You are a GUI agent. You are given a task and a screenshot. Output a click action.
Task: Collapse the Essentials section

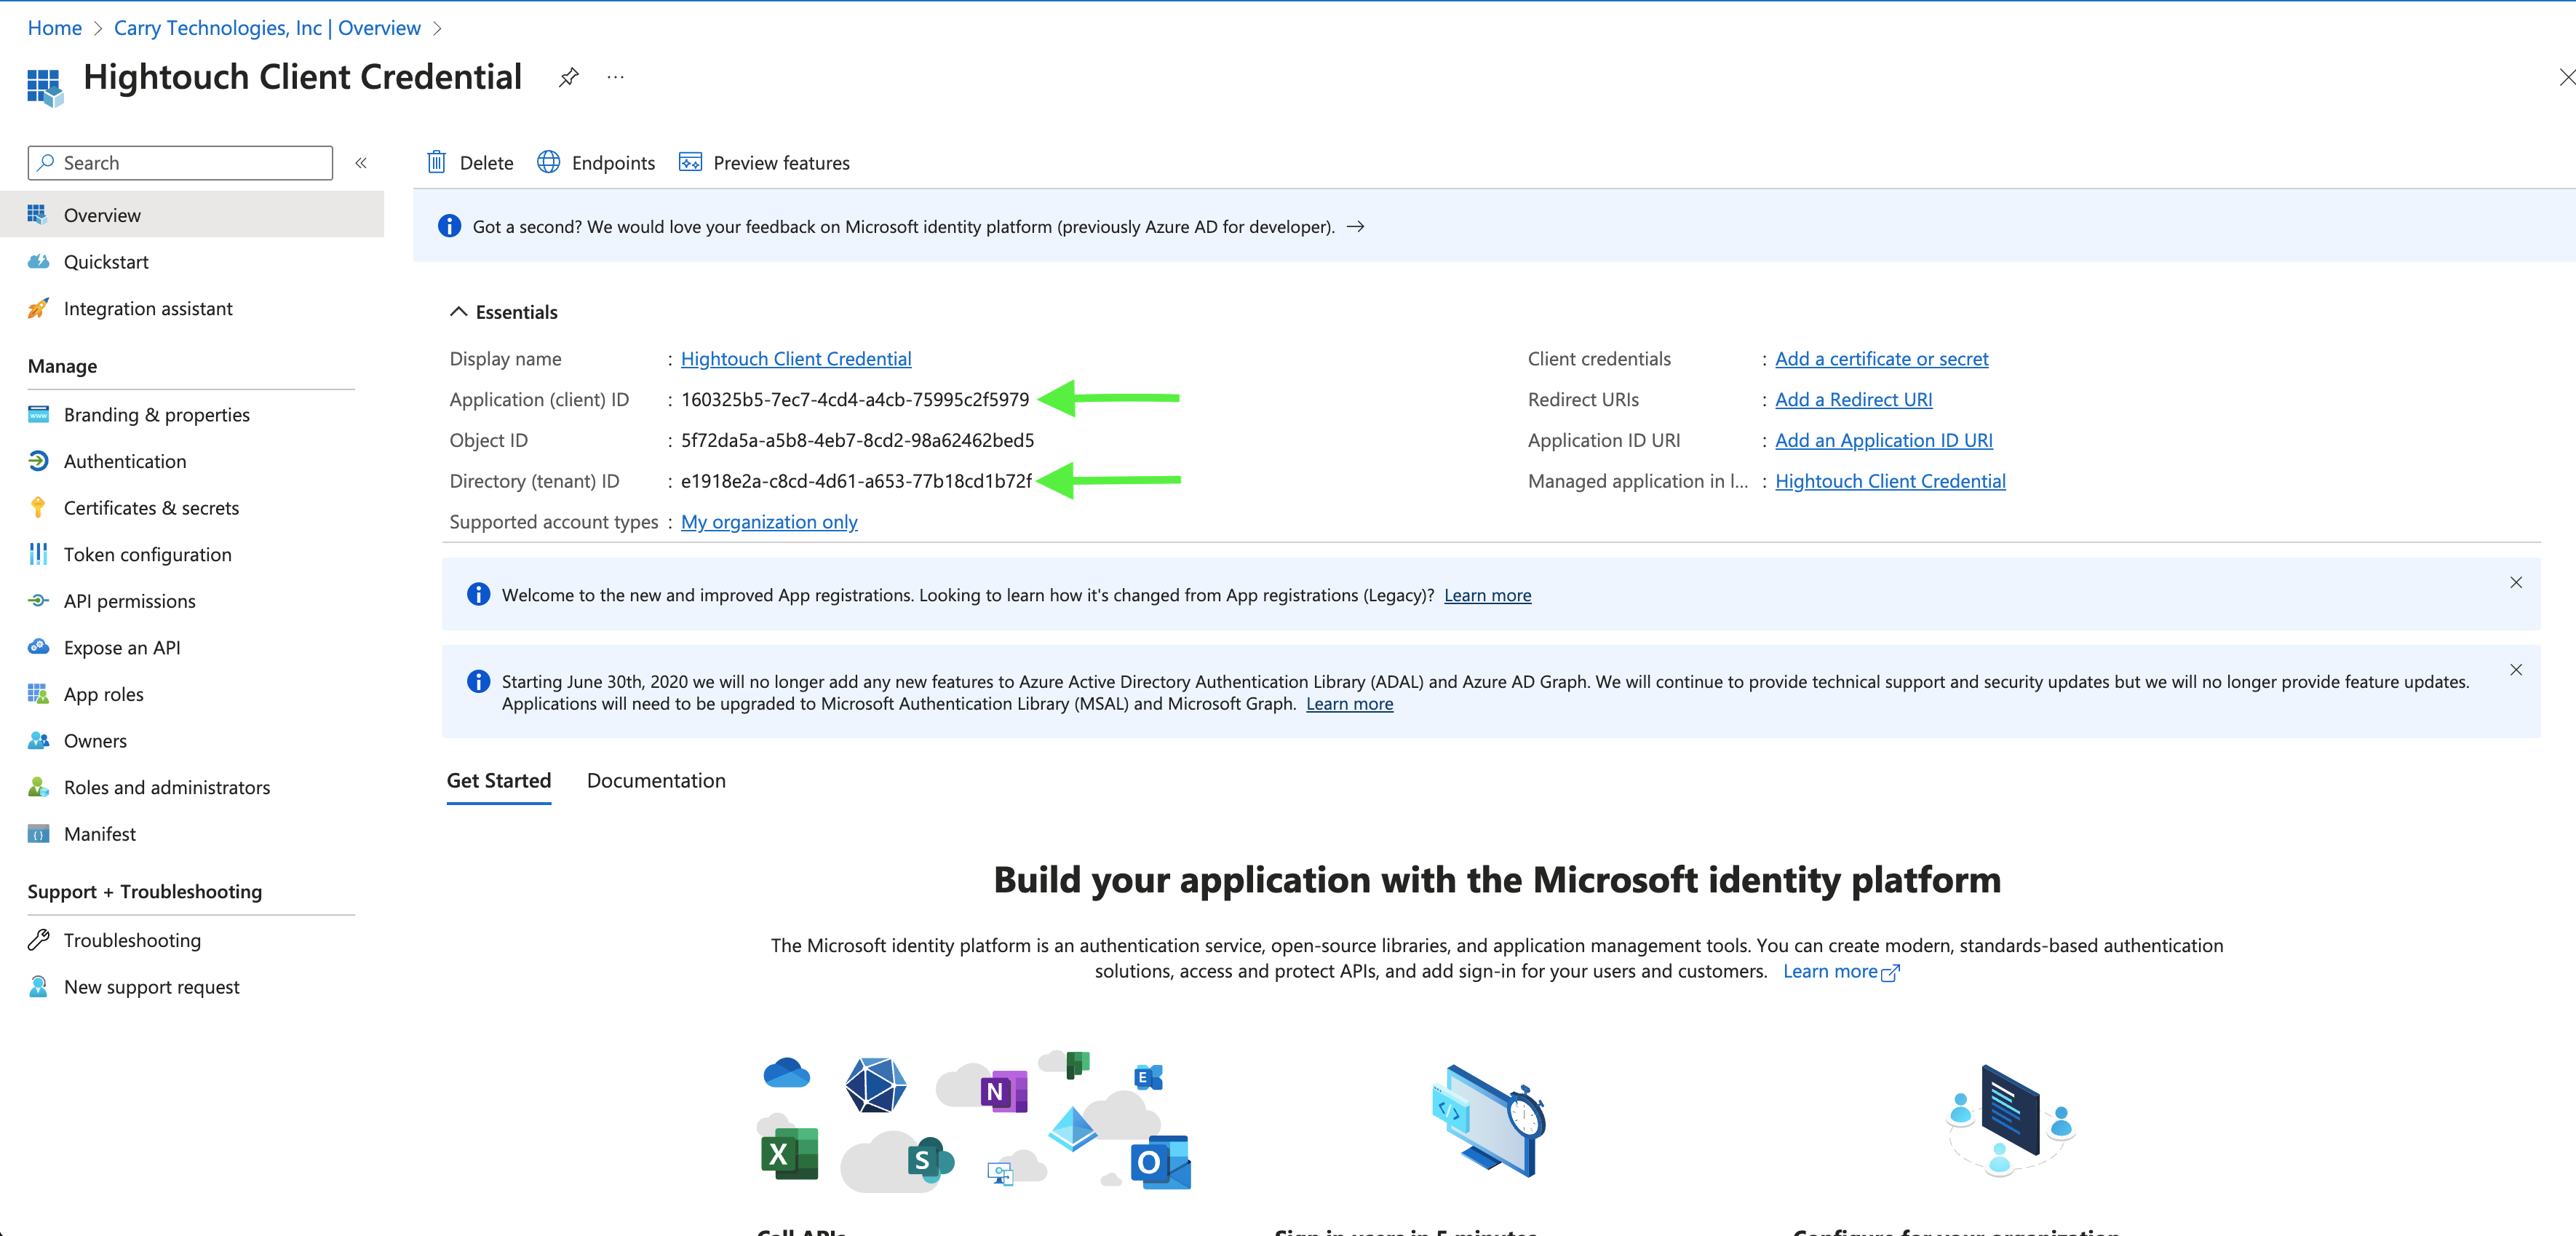click(x=458, y=312)
